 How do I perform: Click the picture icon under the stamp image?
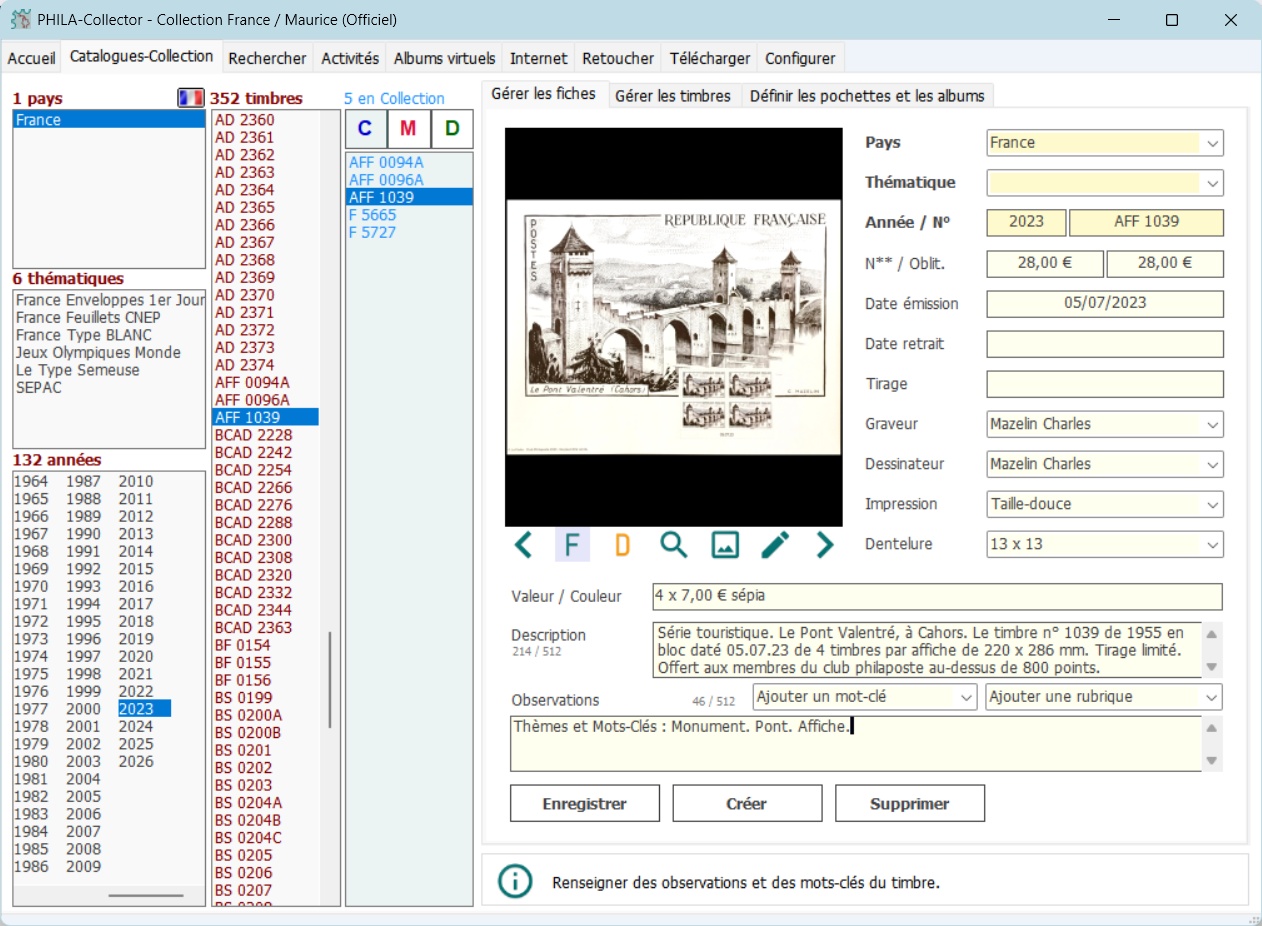pyautogui.click(x=725, y=545)
